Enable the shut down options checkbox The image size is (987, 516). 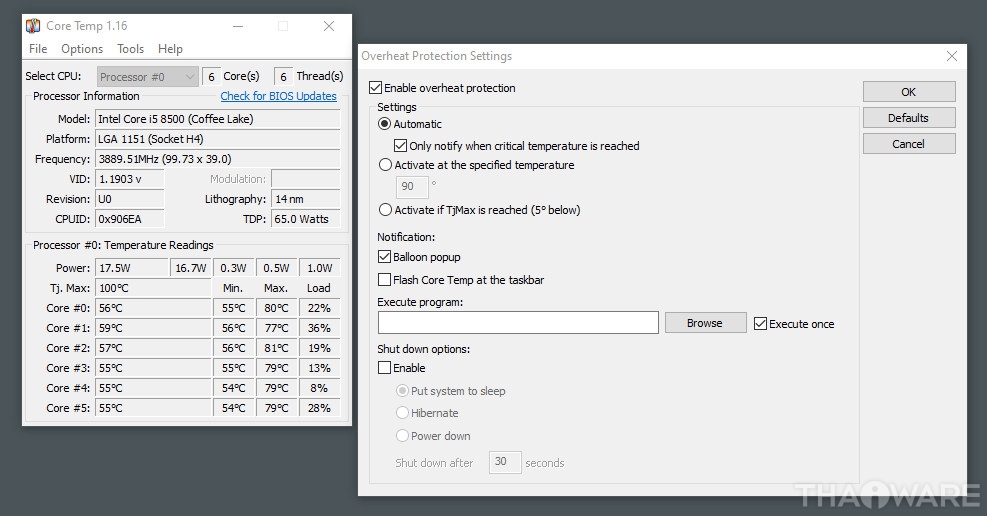click(385, 368)
